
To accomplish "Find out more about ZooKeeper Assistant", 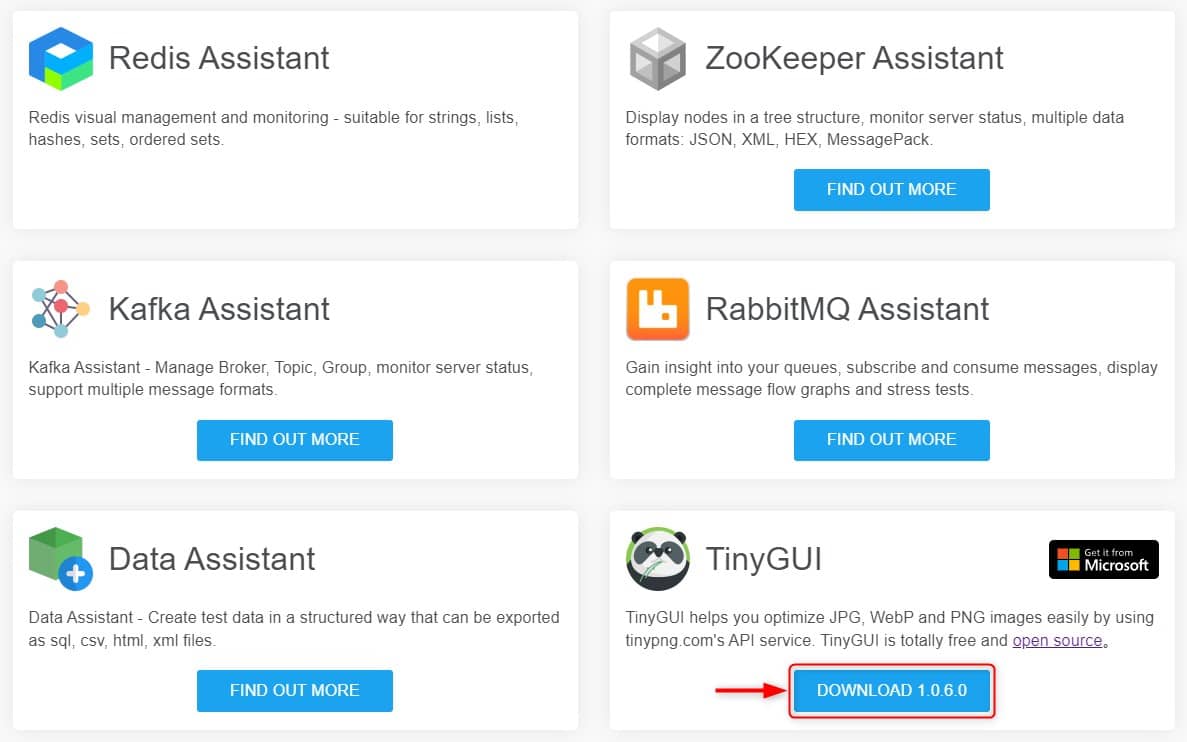I will (892, 189).
